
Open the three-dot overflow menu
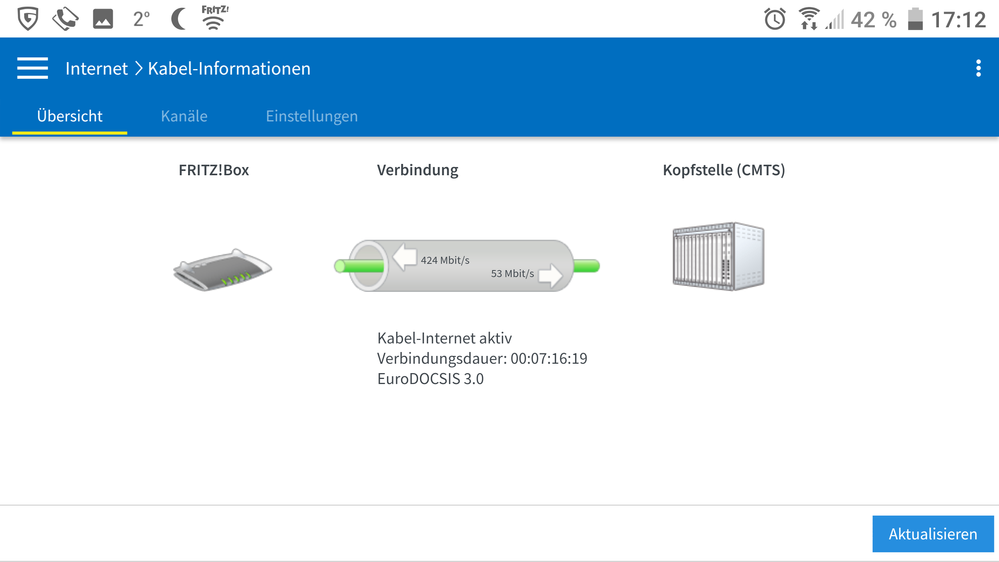(978, 68)
